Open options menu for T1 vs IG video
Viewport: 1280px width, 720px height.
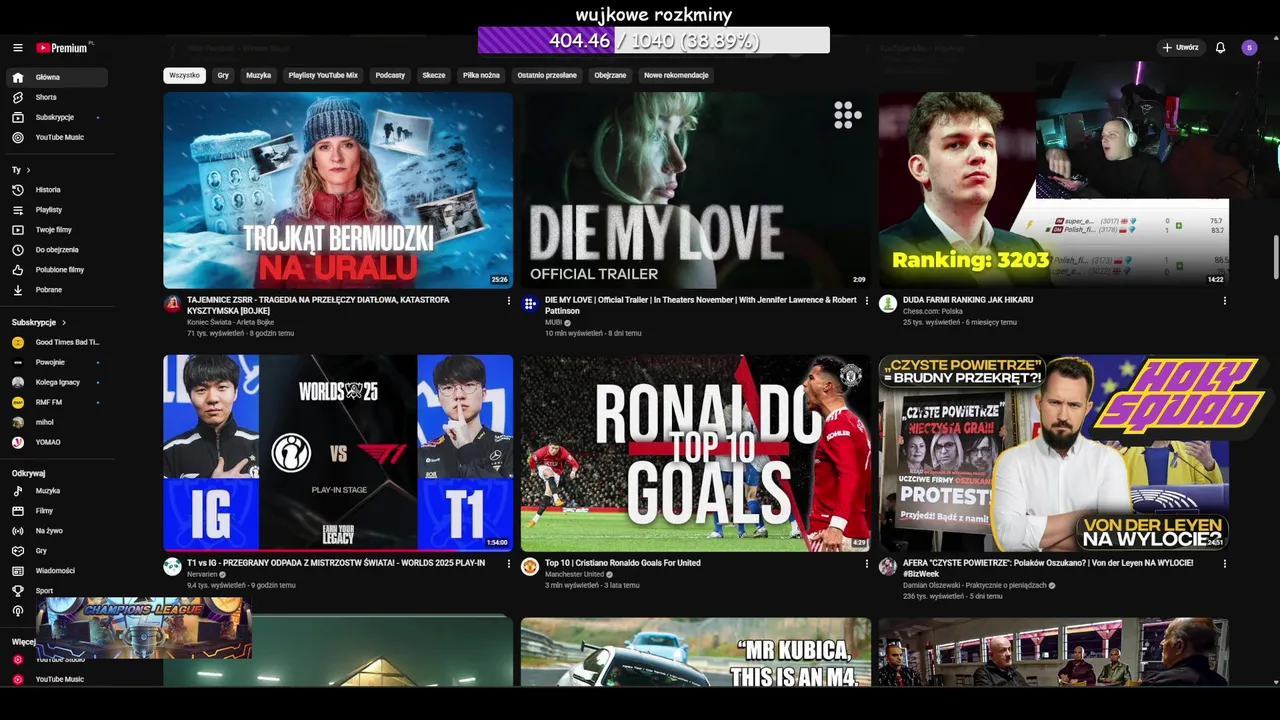[508, 563]
